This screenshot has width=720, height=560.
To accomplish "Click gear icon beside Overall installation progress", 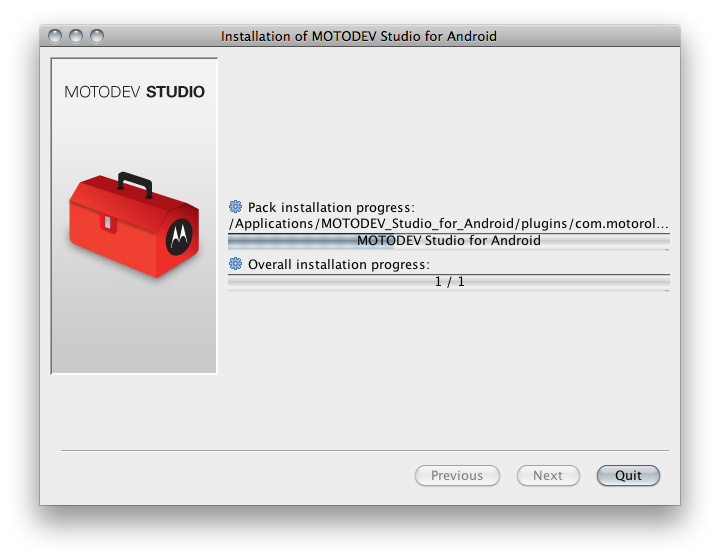I will pyautogui.click(x=236, y=264).
